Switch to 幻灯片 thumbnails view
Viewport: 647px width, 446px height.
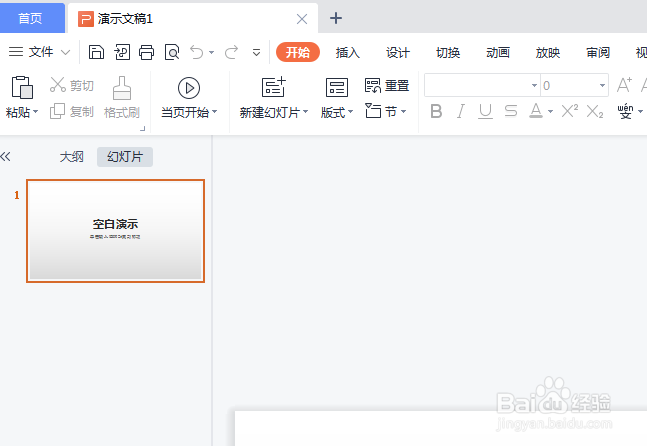pos(125,157)
